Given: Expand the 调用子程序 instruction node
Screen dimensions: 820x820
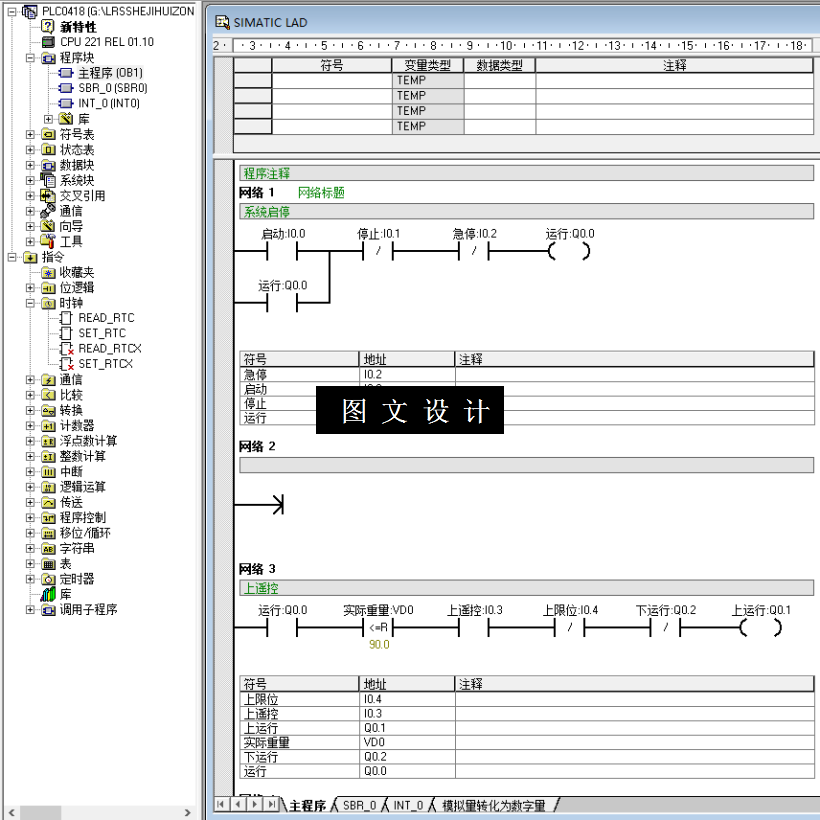Looking at the screenshot, I should [x=30, y=609].
